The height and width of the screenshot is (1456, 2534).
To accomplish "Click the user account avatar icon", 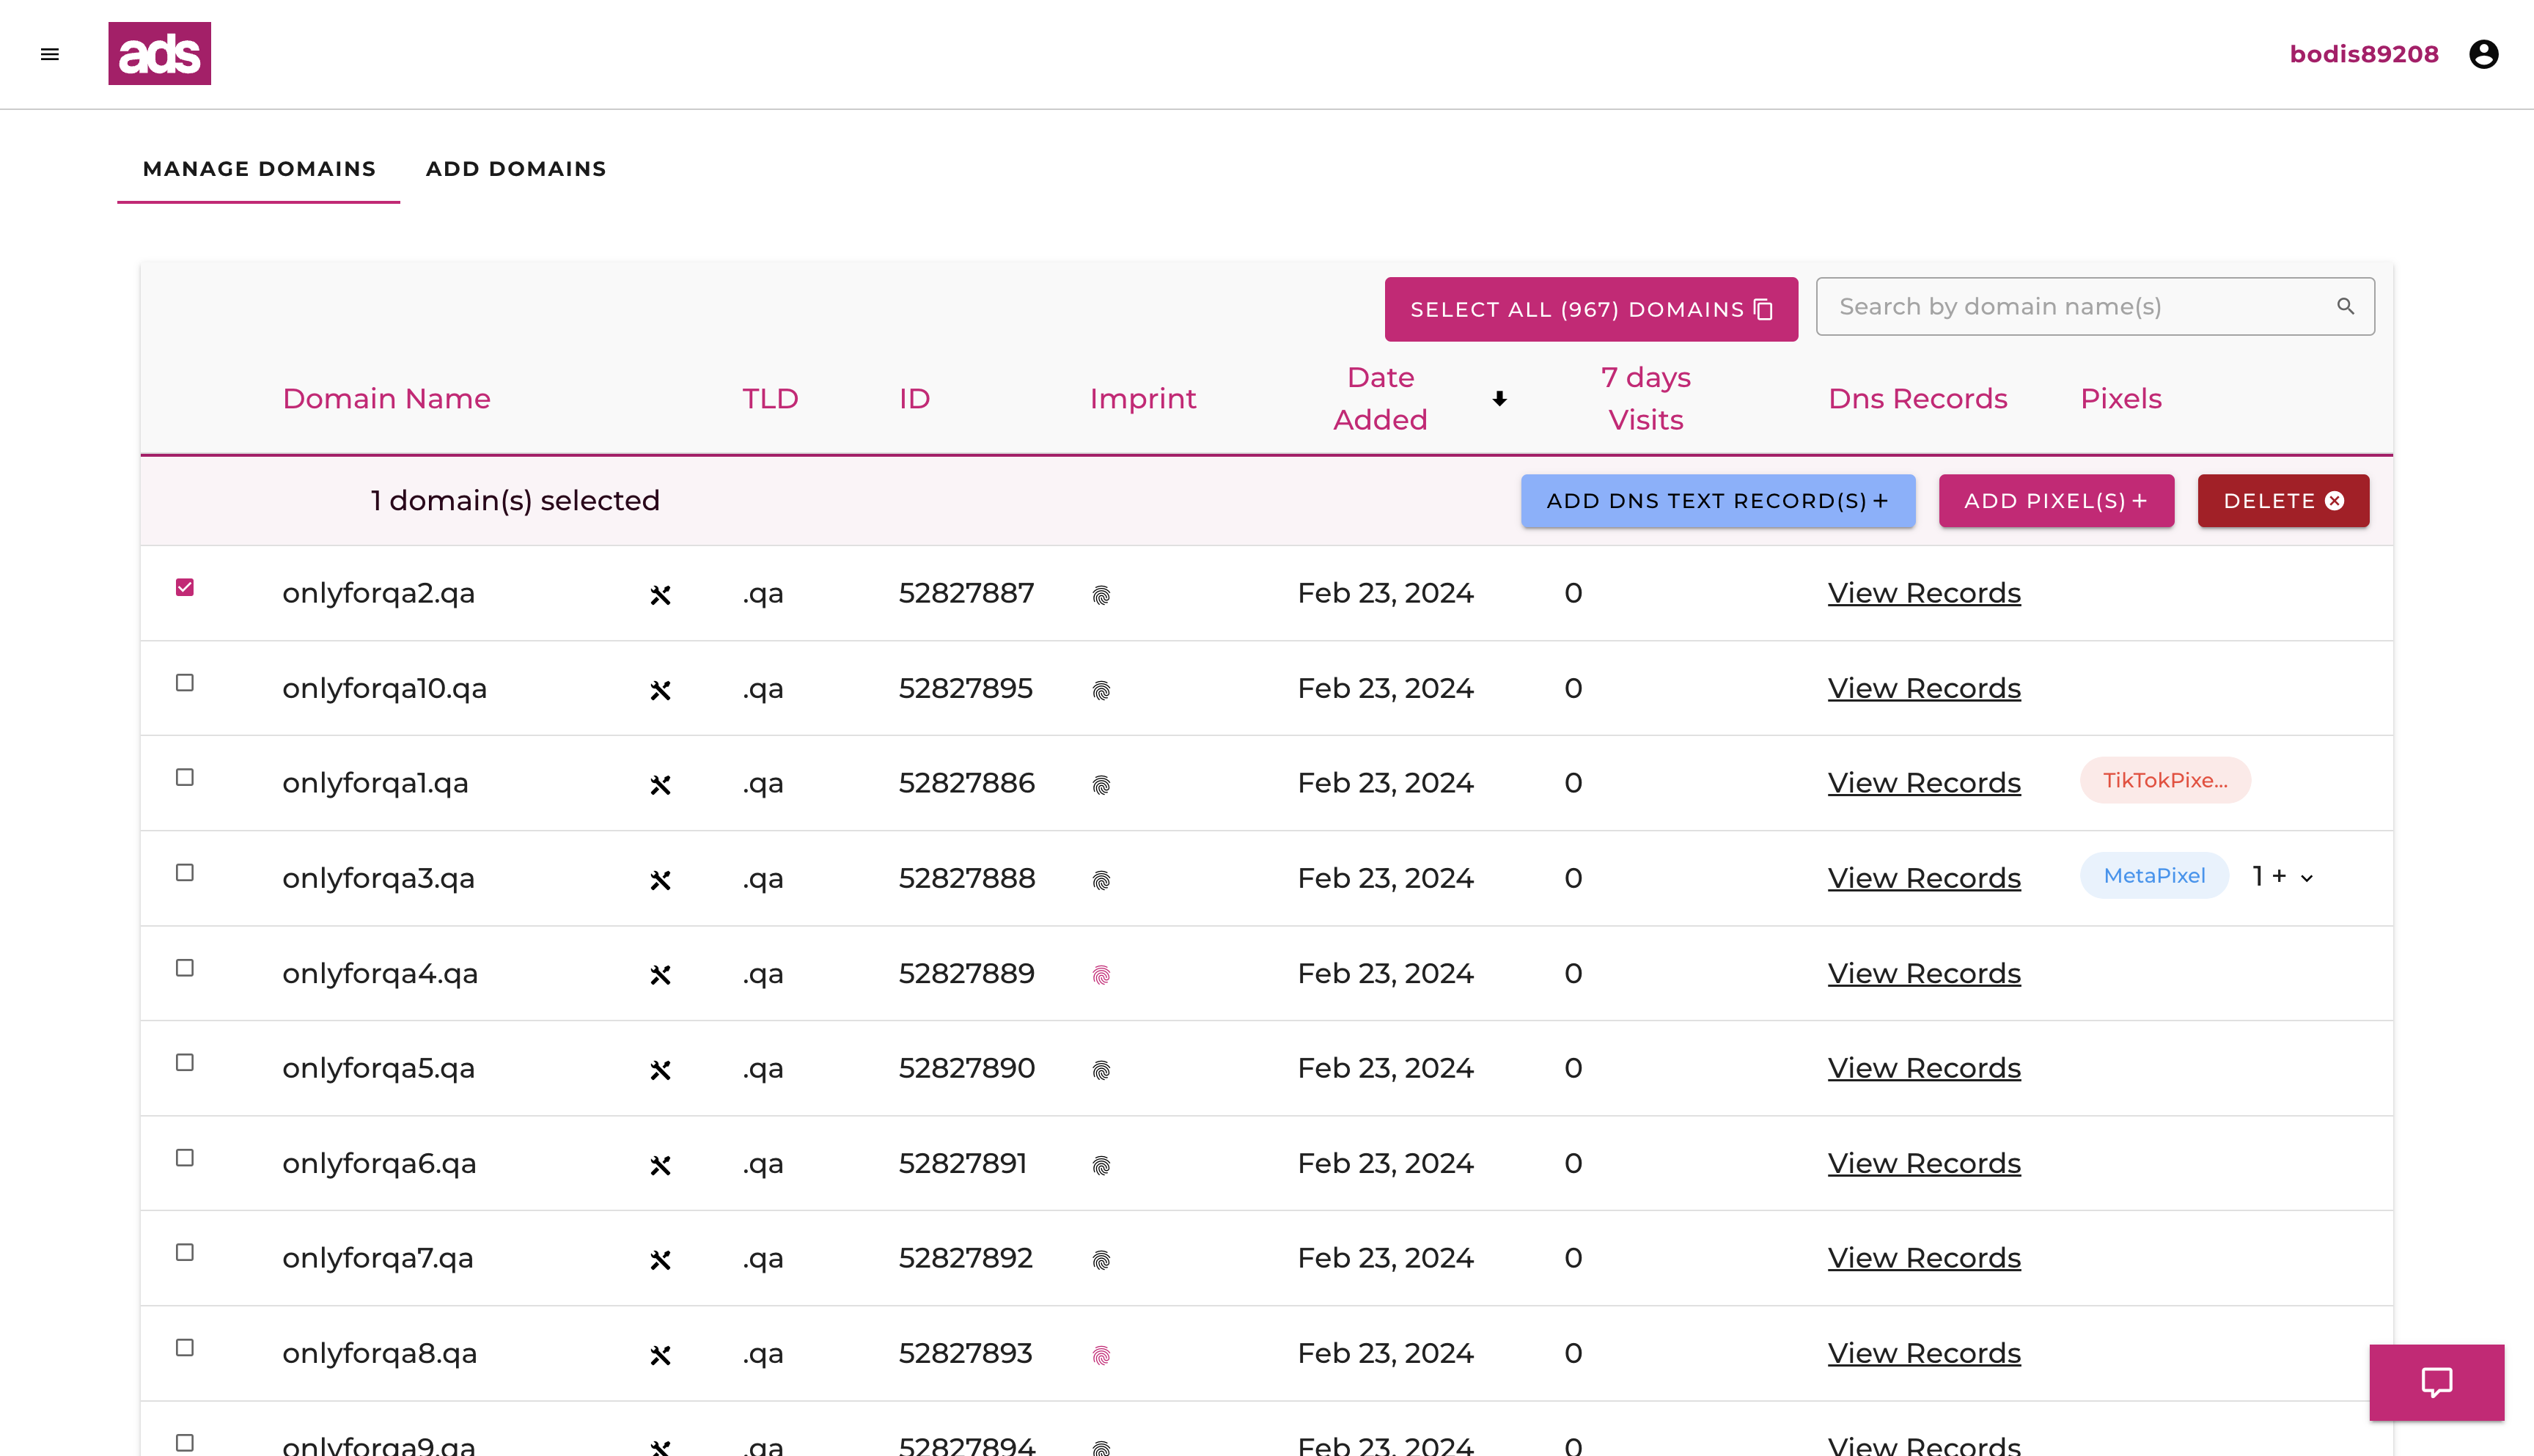I will pyautogui.click(x=2483, y=54).
